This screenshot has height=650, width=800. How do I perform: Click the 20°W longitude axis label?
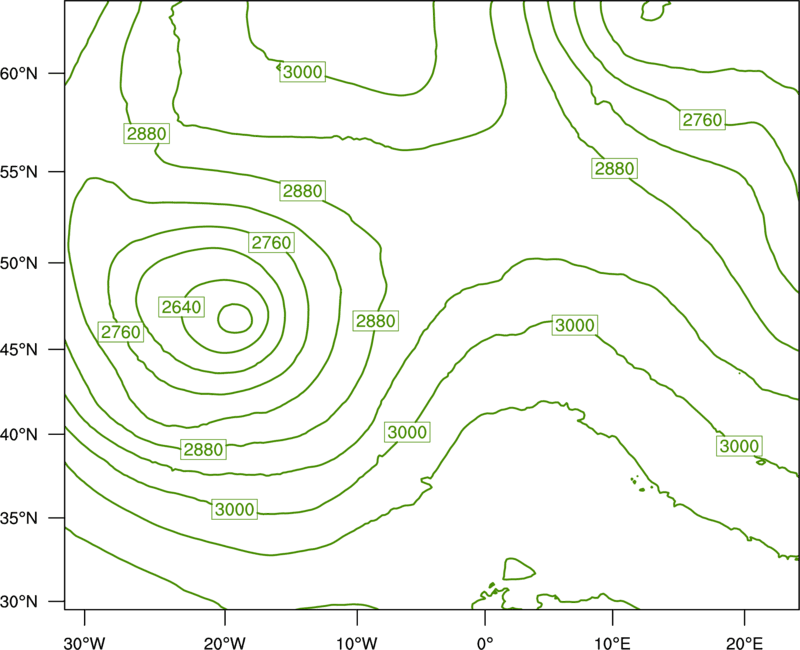point(224,643)
